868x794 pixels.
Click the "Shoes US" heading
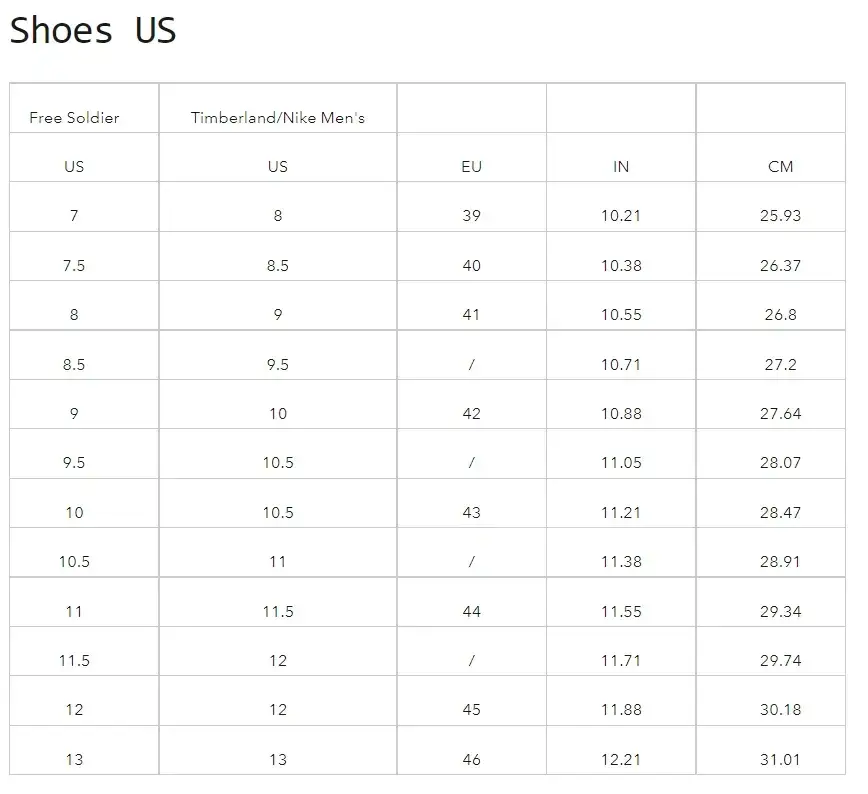tap(93, 31)
